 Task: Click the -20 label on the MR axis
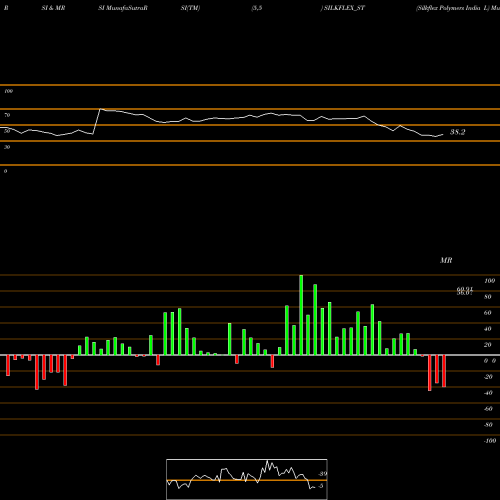[x=488, y=377]
